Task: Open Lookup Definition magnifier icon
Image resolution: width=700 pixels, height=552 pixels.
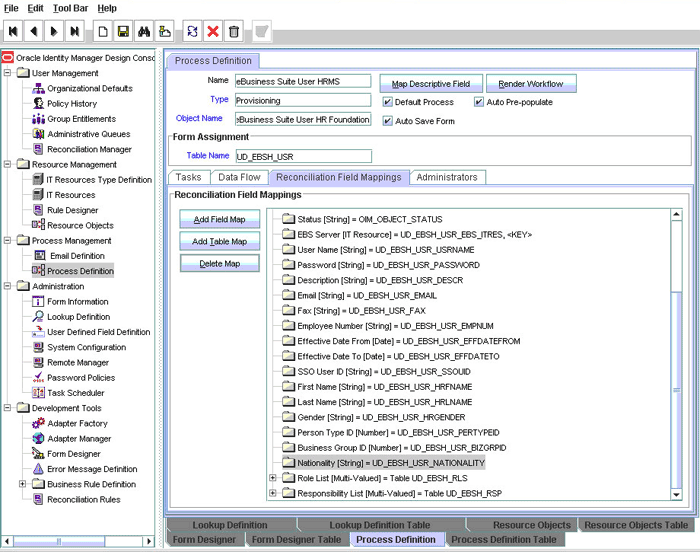Action: point(38,317)
